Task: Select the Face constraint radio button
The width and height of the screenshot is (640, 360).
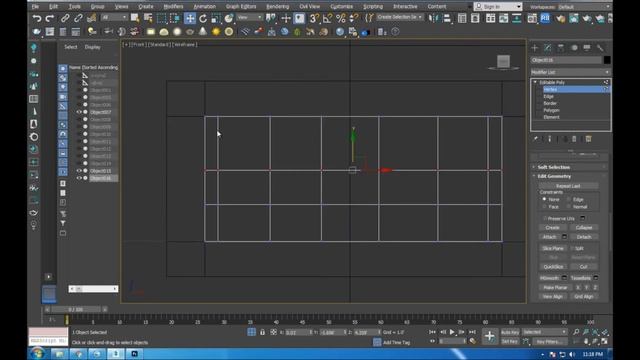Action: pyautogui.click(x=544, y=207)
